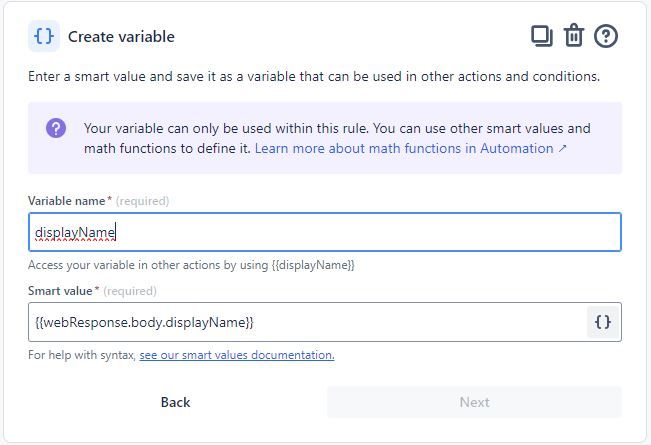Click the 'Enter a smart value' description text
651x445 pixels.
[x=314, y=76]
